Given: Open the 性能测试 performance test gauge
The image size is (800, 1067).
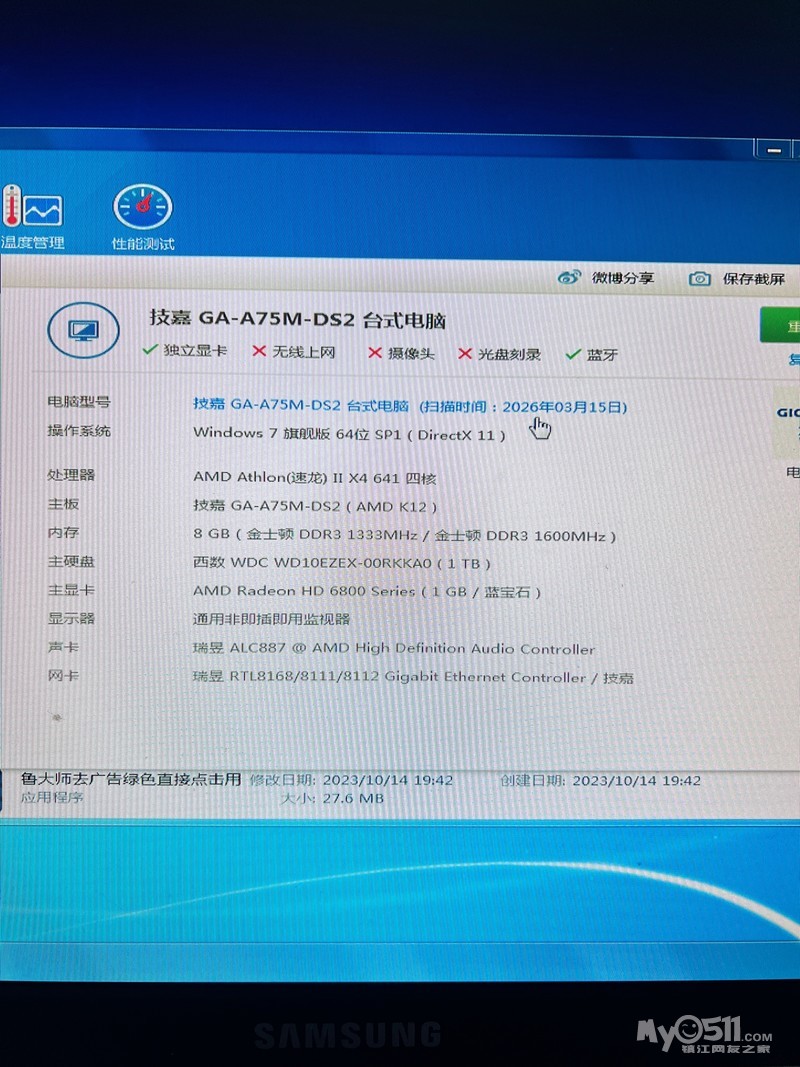Looking at the screenshot, I should [x=143, y=217].
